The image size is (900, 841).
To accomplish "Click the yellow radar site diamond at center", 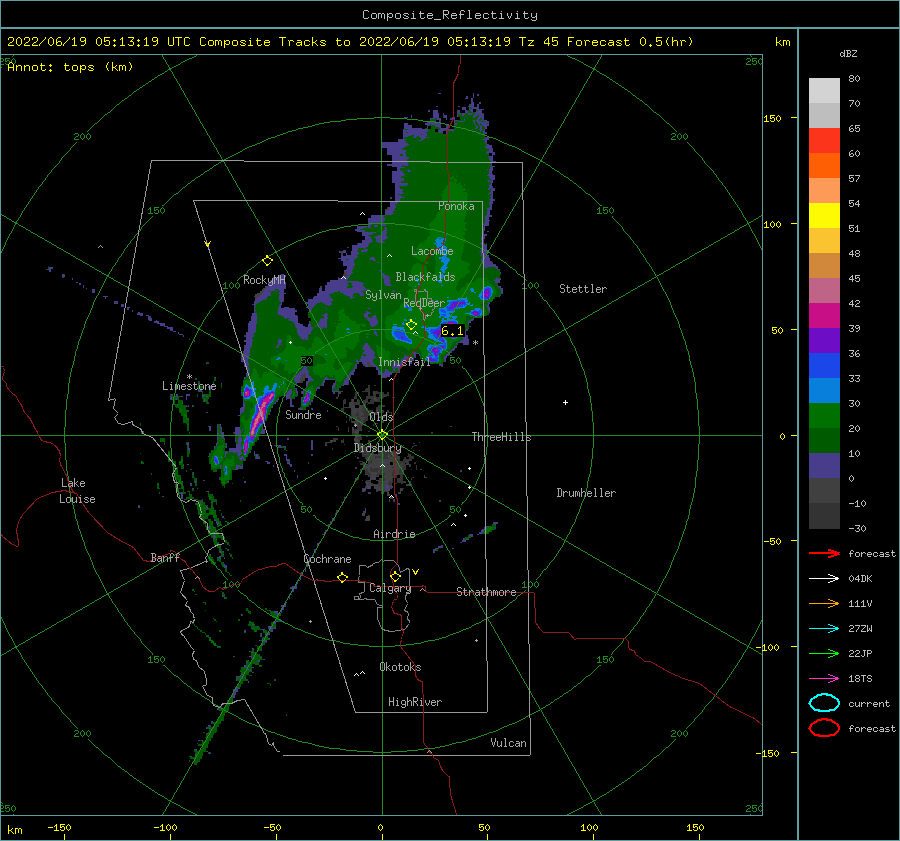I will coord(382,435).
